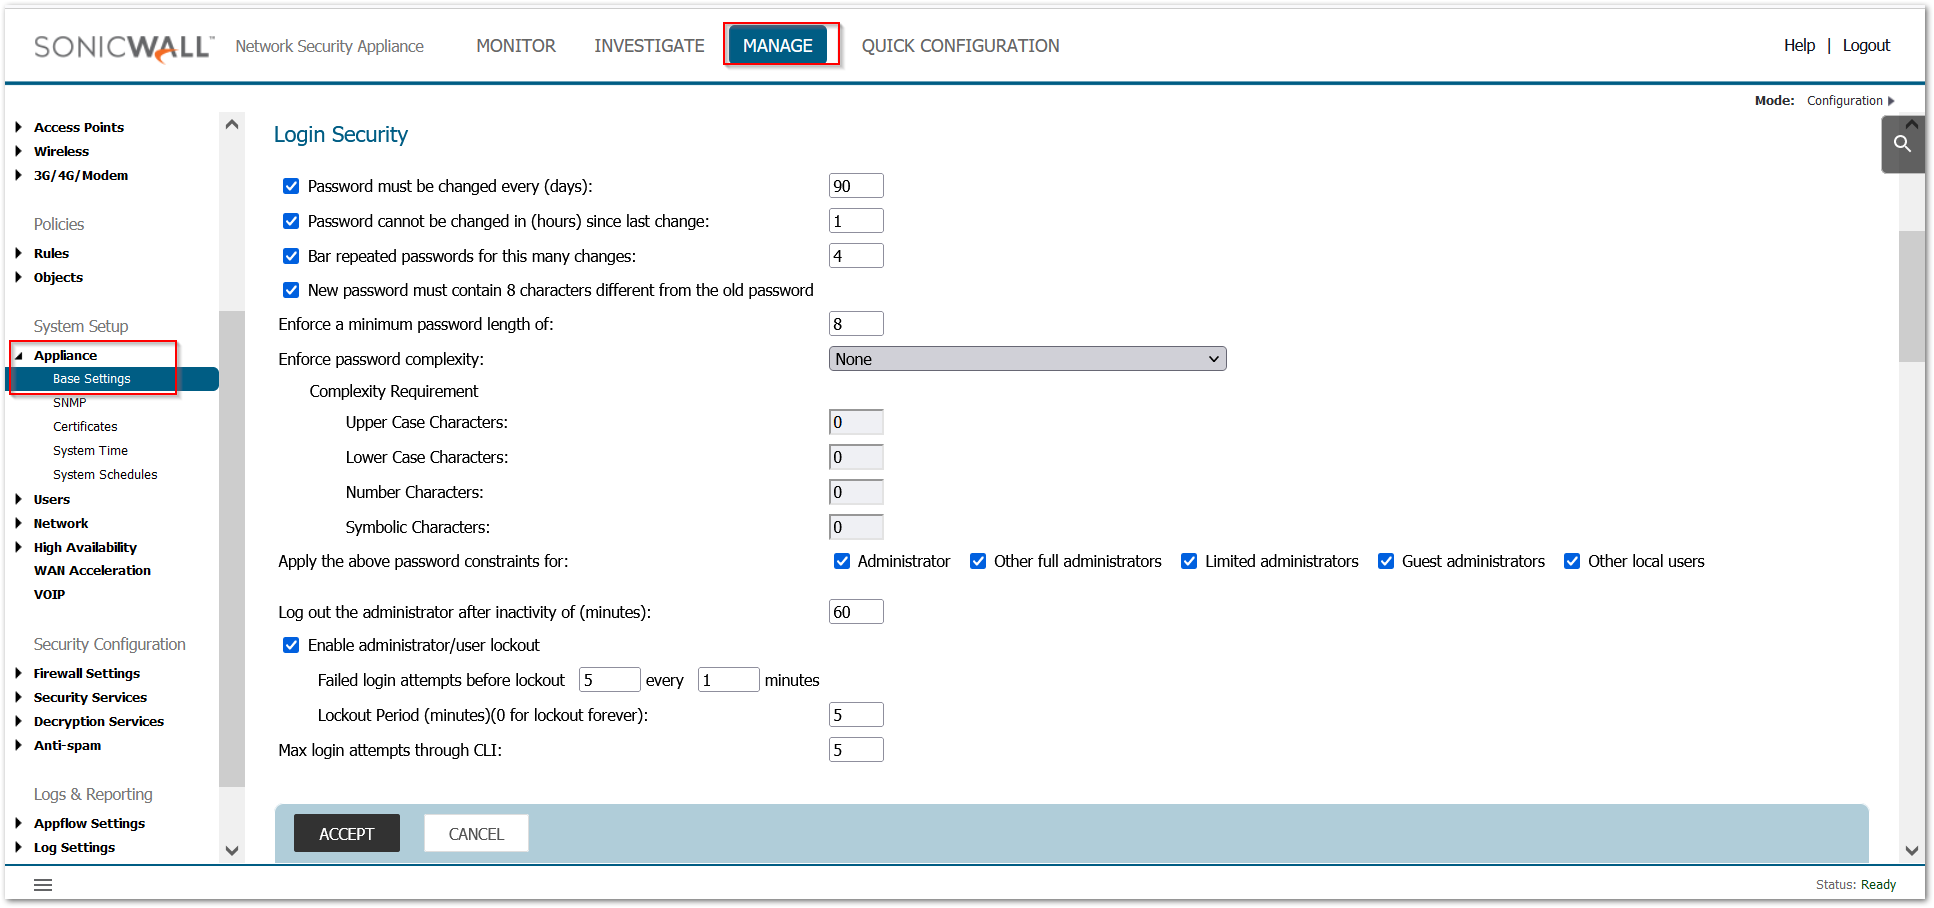Expand Wireless tree node
Viewport: 1934px width, 908px height.
[19, 151]
